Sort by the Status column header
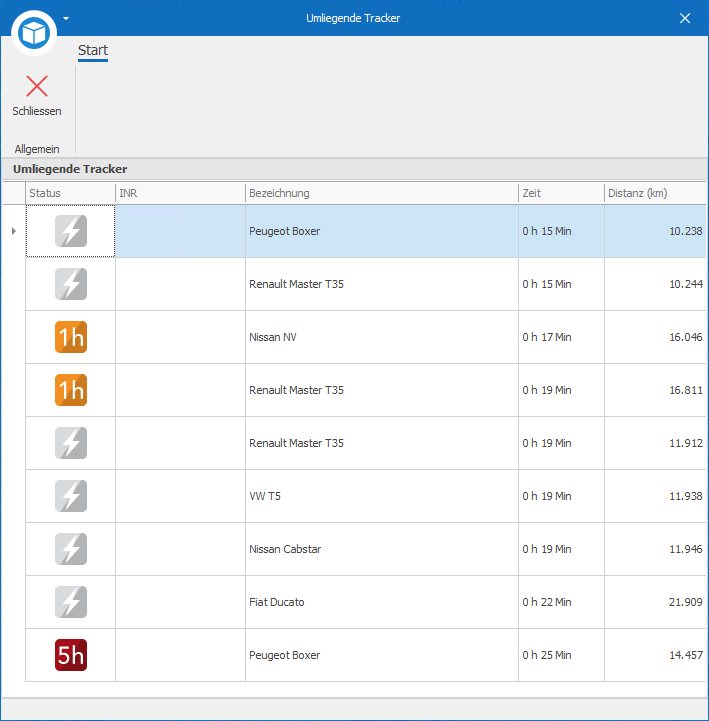 70,193
